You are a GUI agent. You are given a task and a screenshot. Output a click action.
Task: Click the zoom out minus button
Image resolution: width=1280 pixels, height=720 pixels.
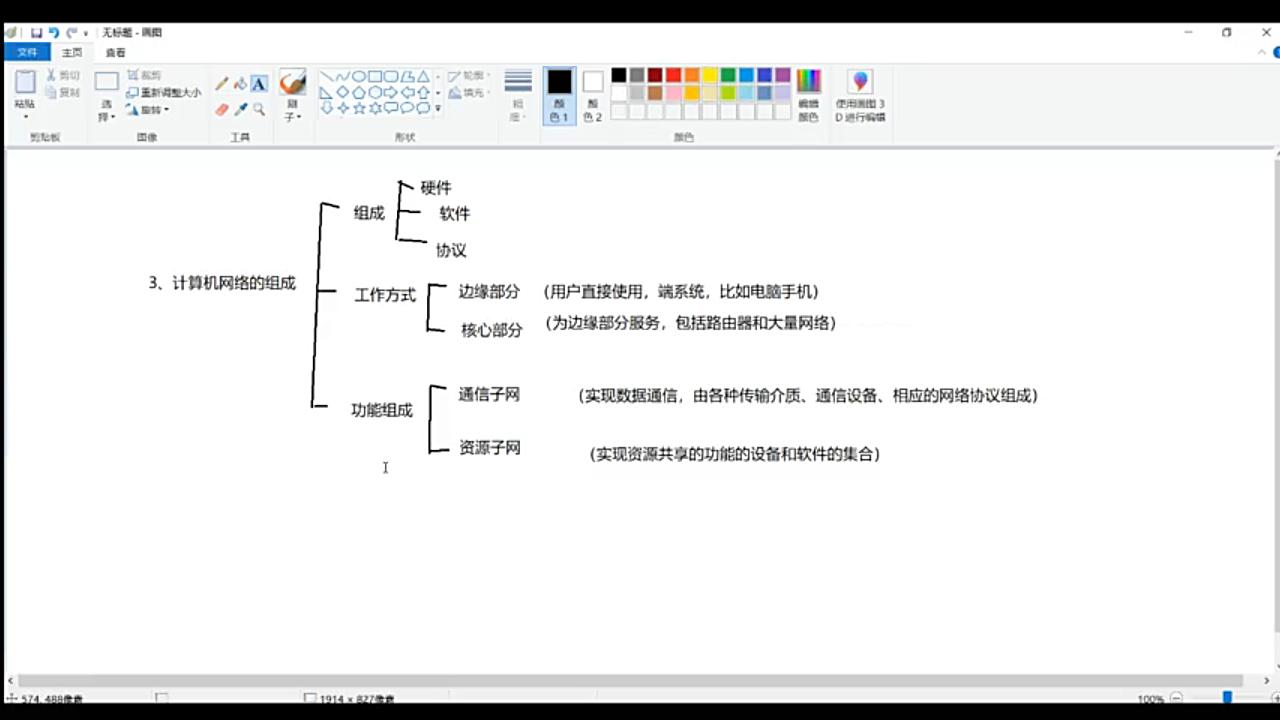tap(1177, 698)
